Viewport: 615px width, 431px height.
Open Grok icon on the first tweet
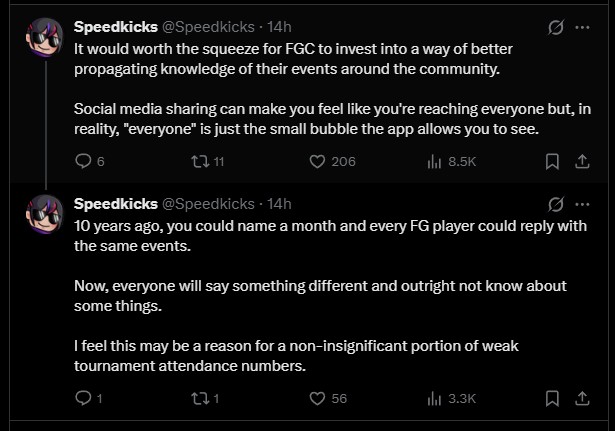click(556, 26)
